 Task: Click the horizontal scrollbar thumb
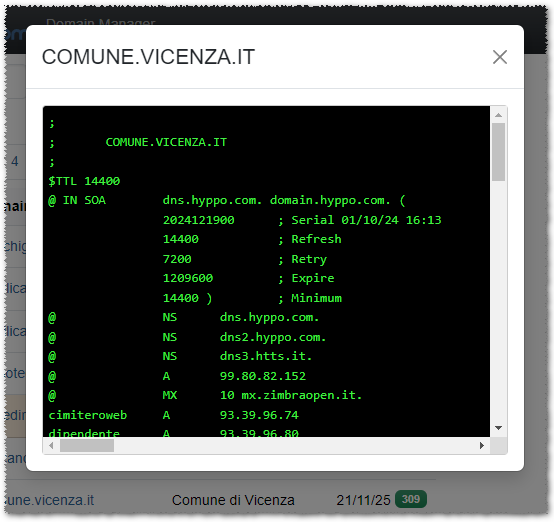[x=87, y=445]
